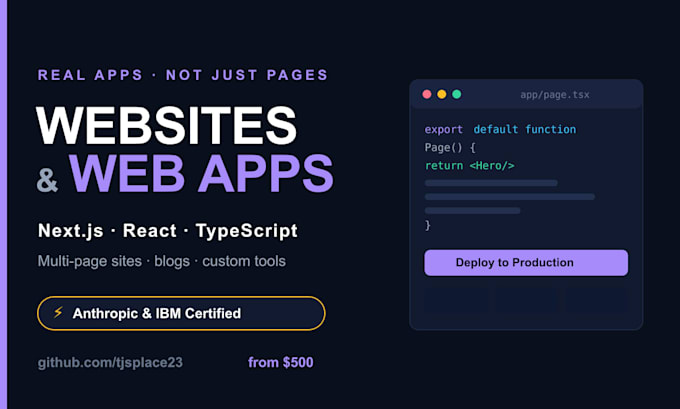Image resolution: width=680 pixels, height=409 pixels.
Task: Select the app/page.tsx file title
Action: point(555,95)
